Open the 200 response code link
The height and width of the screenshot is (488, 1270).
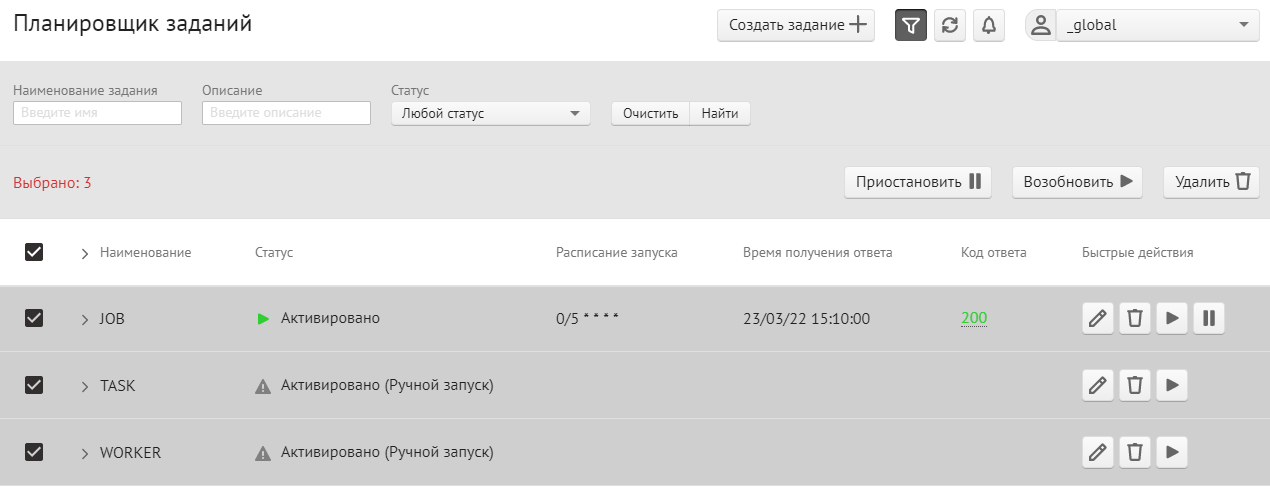(x=974, y=319)
